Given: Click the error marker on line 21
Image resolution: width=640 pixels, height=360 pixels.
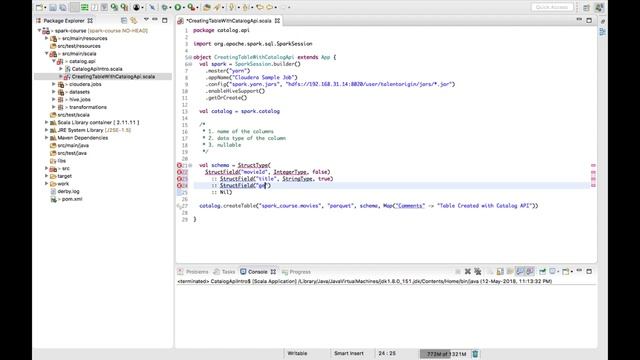Looking at the screenshot, I should (180, 165).
